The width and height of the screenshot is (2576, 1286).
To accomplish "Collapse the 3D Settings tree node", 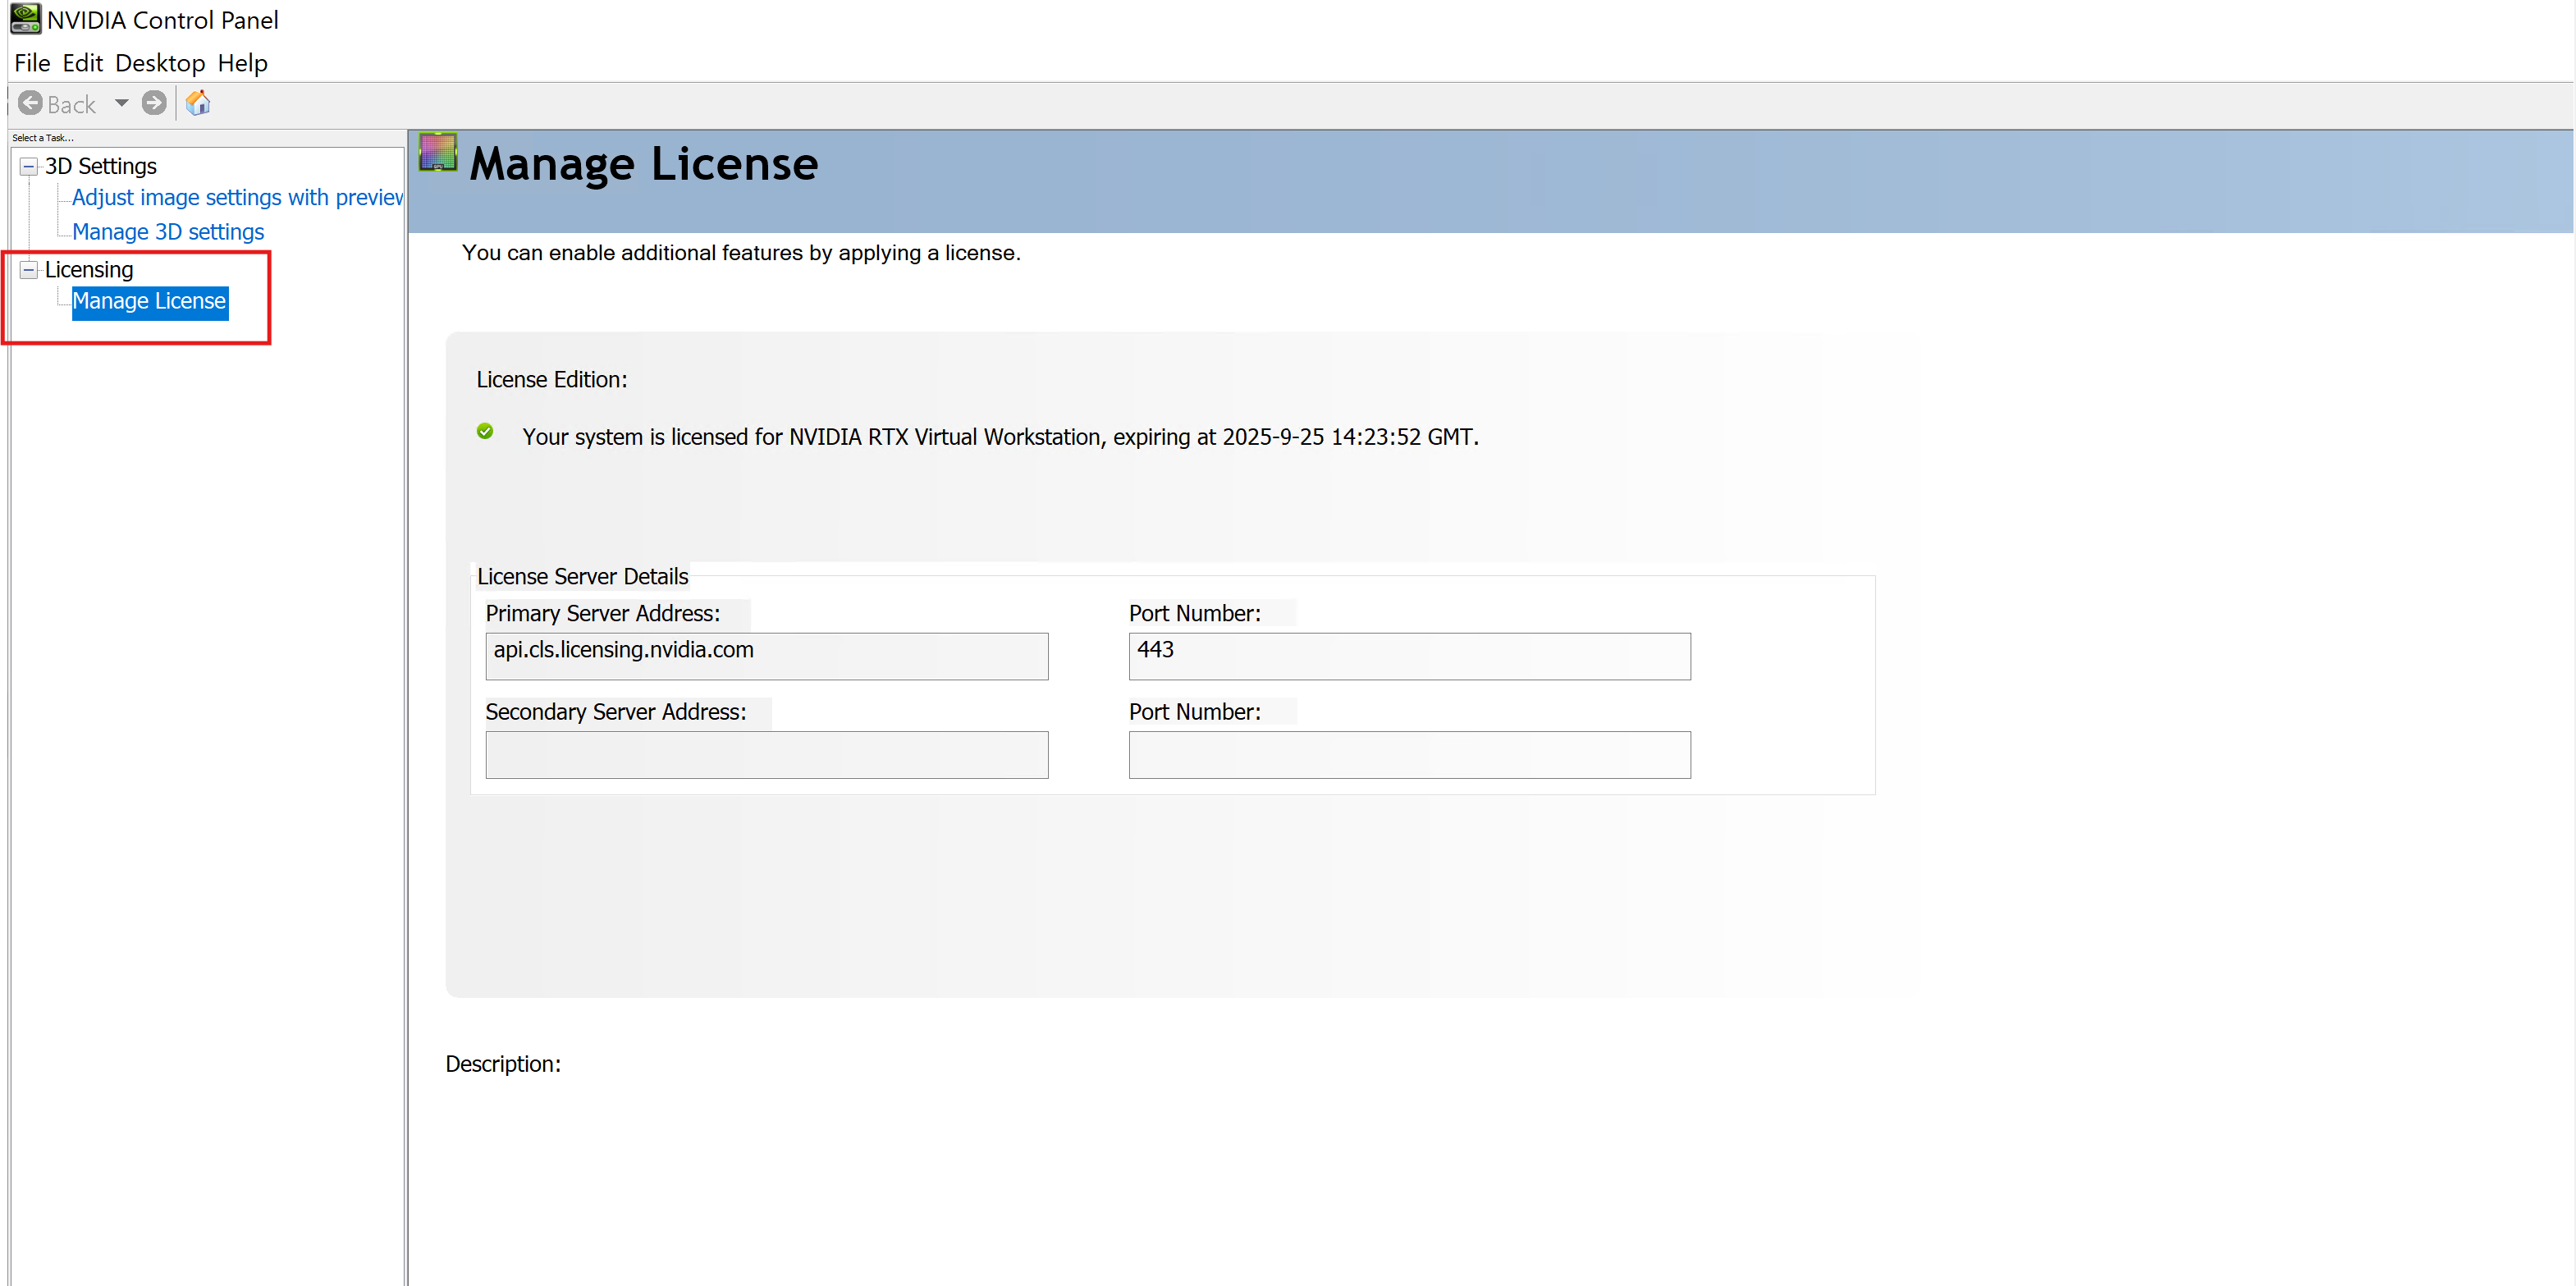I will (29, 167).
